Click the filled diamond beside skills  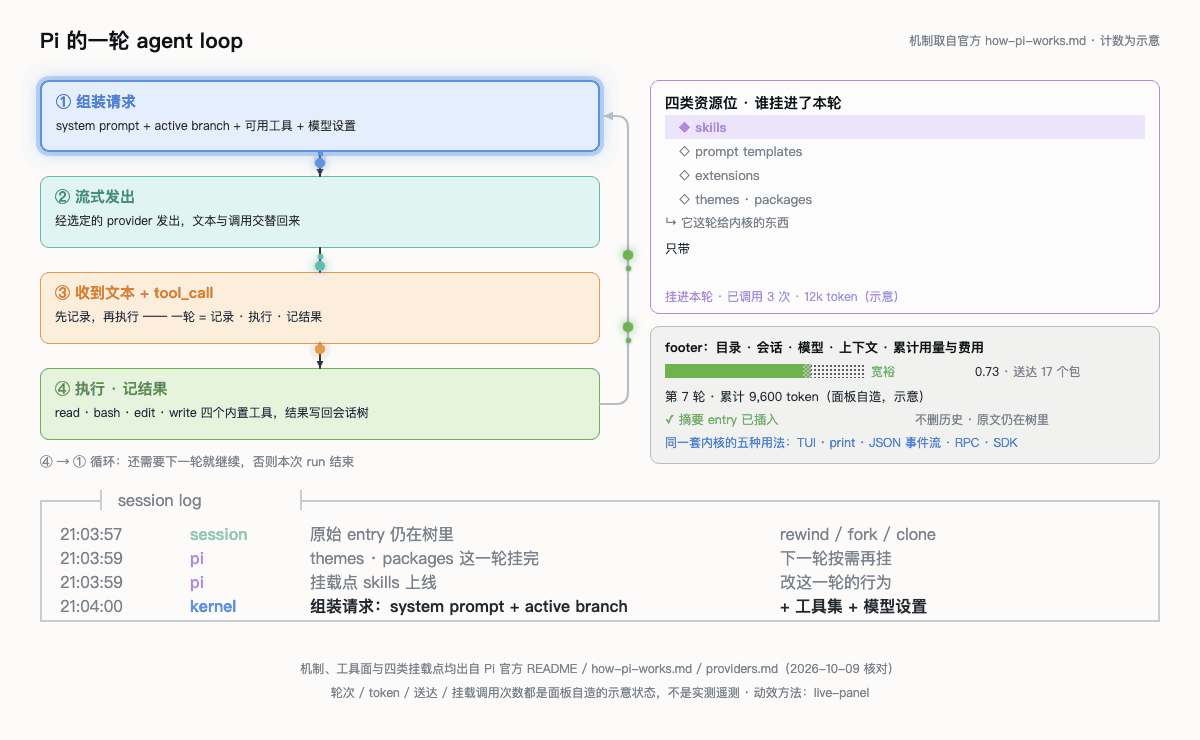pyautogui.click(x=684, y=127)
